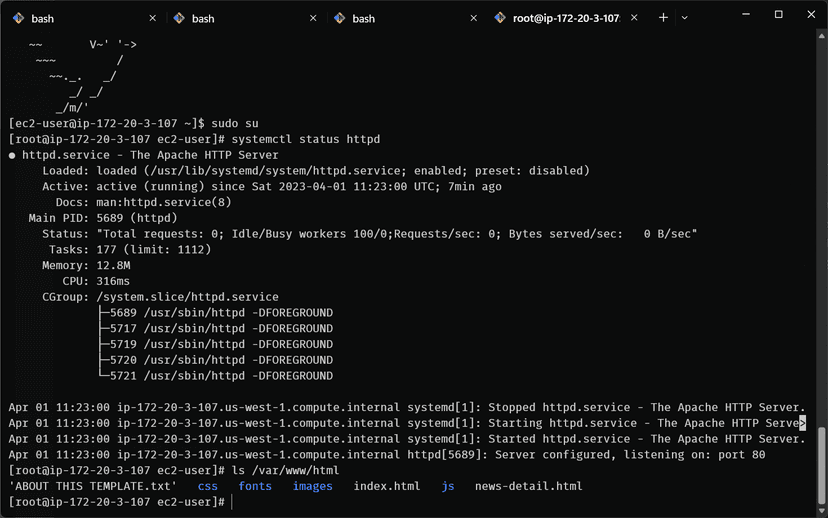The width and height of the screenshot is (828, 518).
Task: Switch to the first bash tab
Action: [84, 18]
